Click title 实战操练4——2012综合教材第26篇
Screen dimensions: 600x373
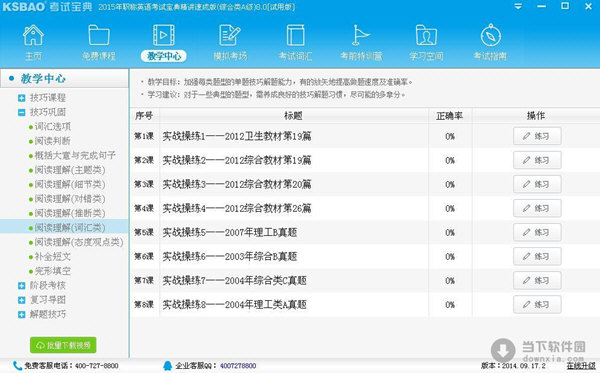point(237,208)
